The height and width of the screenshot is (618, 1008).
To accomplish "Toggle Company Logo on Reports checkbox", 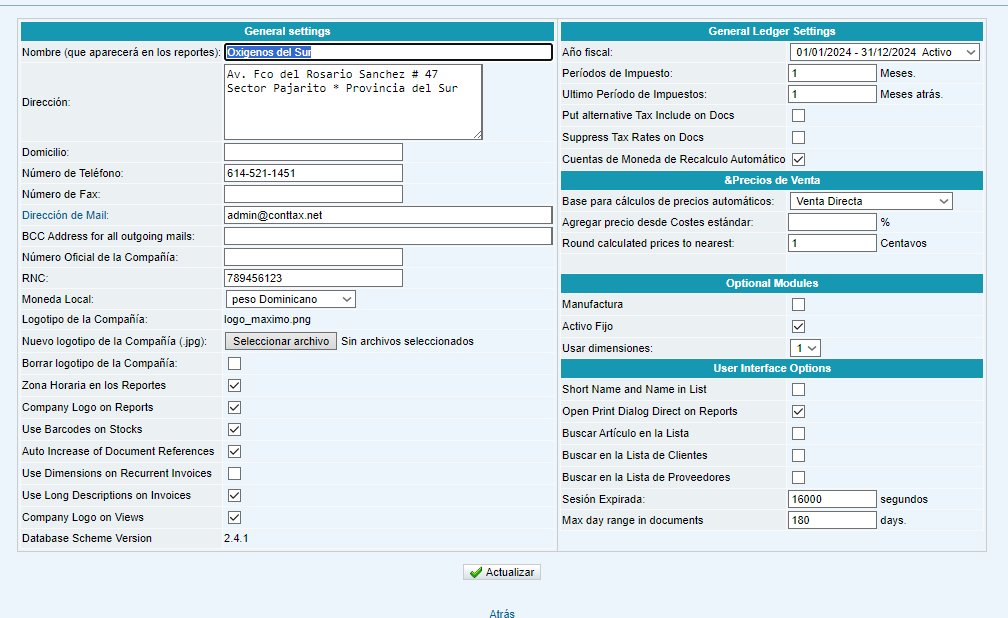I will tap(235, 407).
